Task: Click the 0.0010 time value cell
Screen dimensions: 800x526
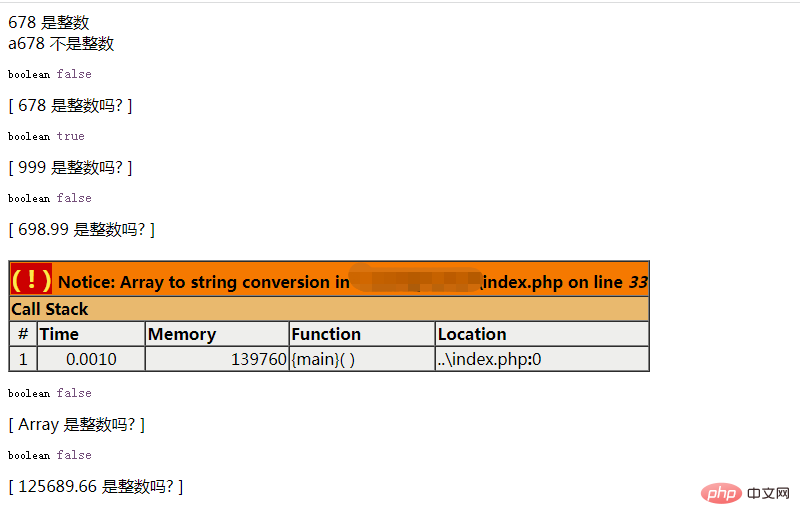Action: point(91,359)
